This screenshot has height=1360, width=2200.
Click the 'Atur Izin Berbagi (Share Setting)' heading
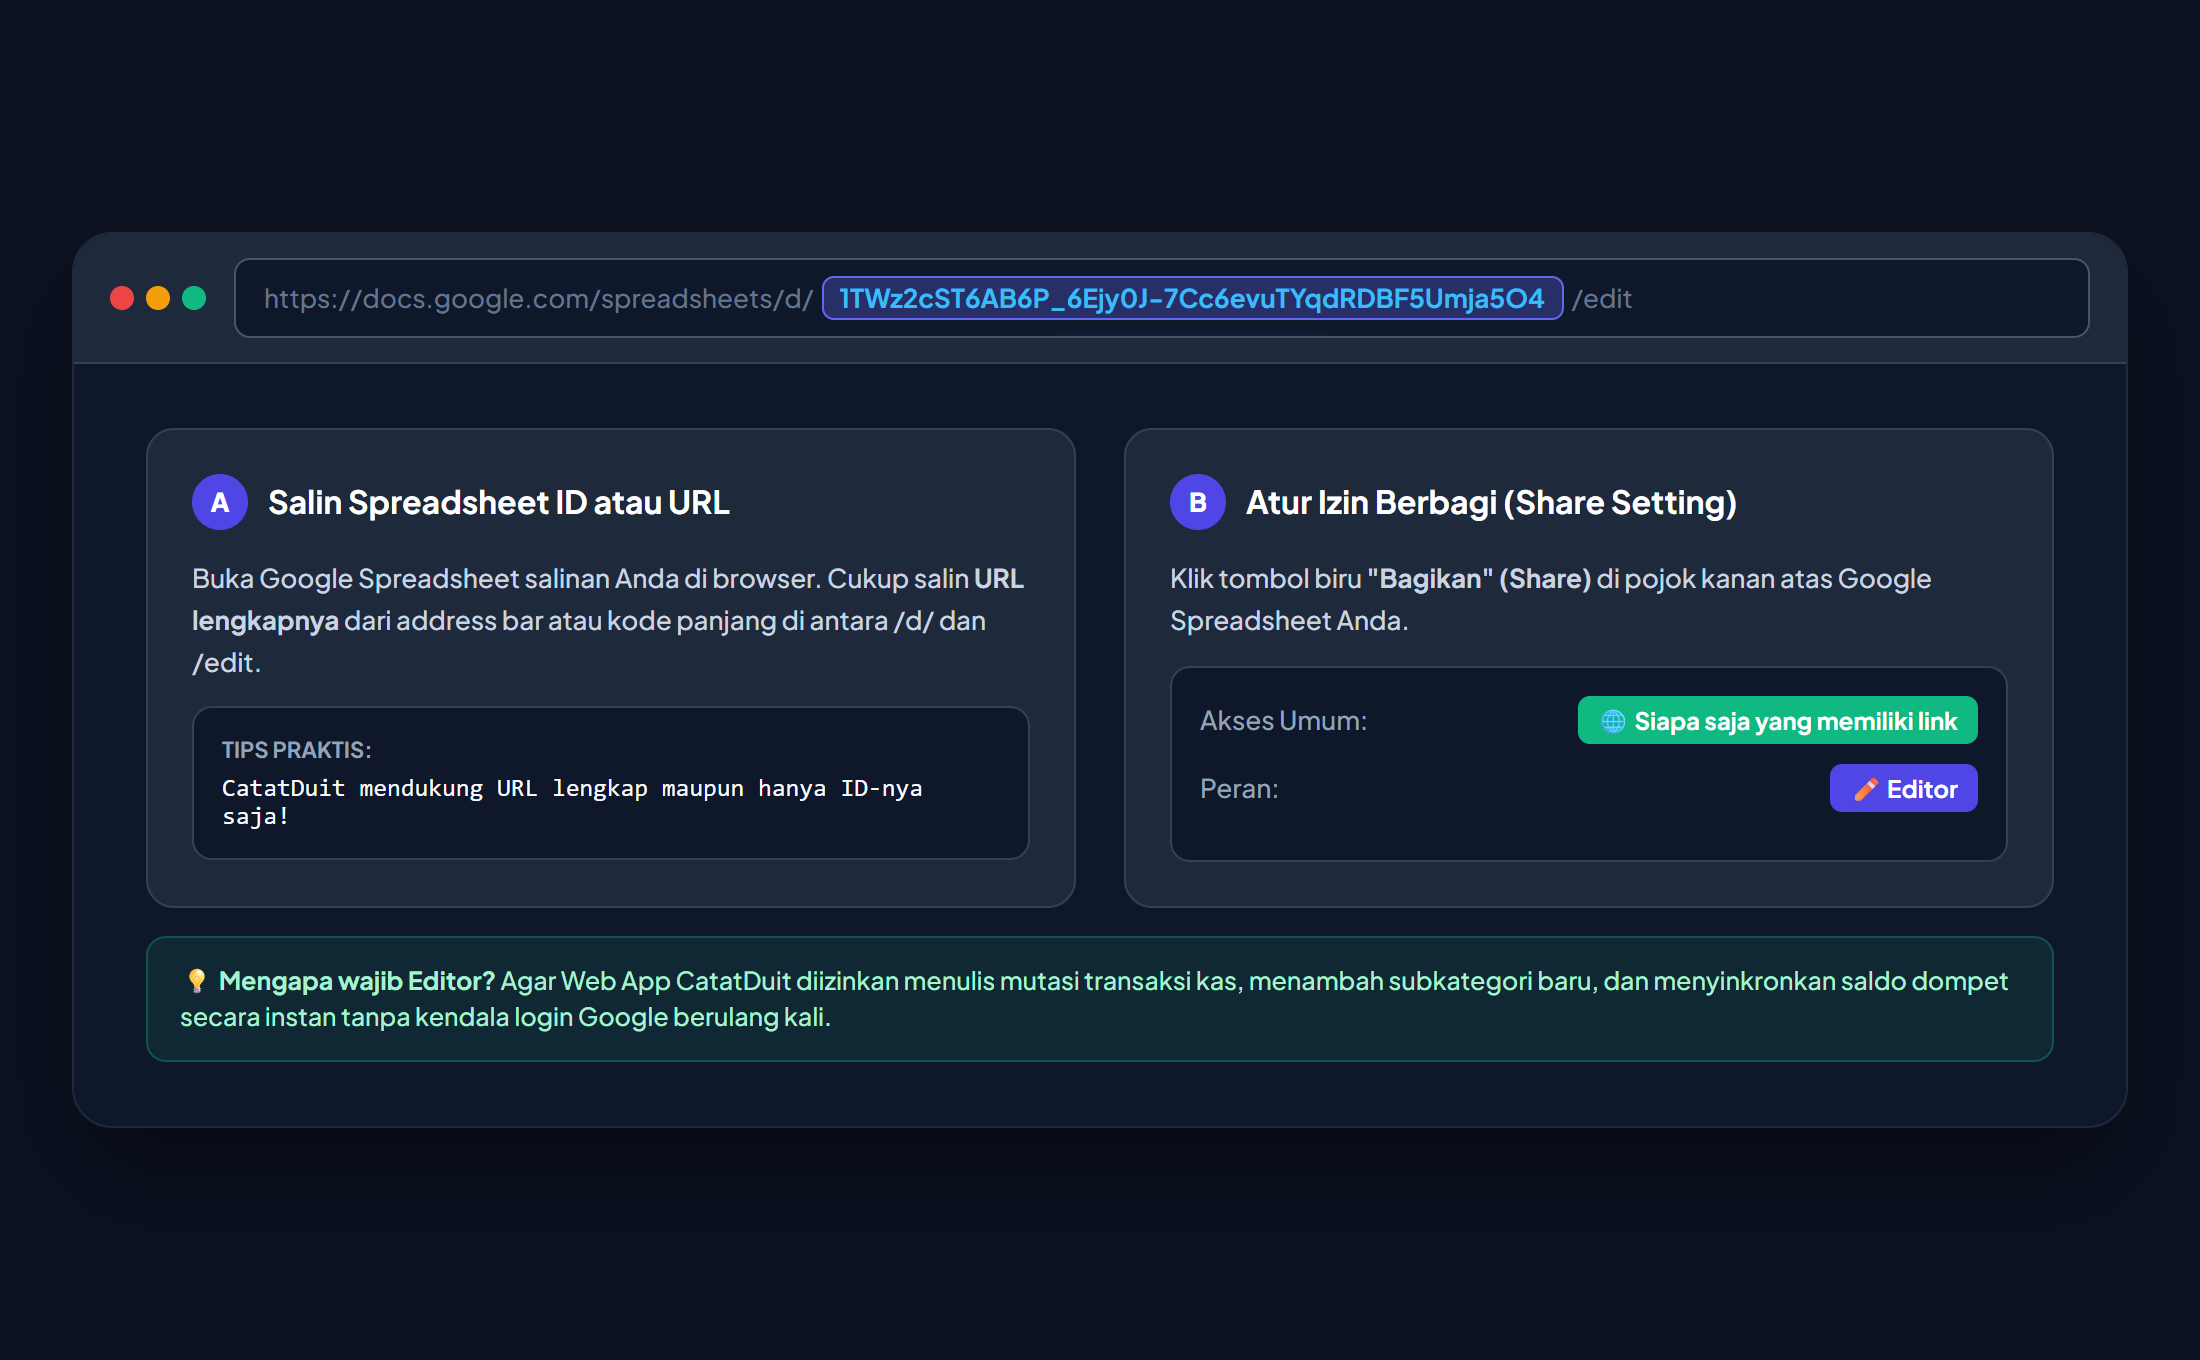tap(1491, 502)
